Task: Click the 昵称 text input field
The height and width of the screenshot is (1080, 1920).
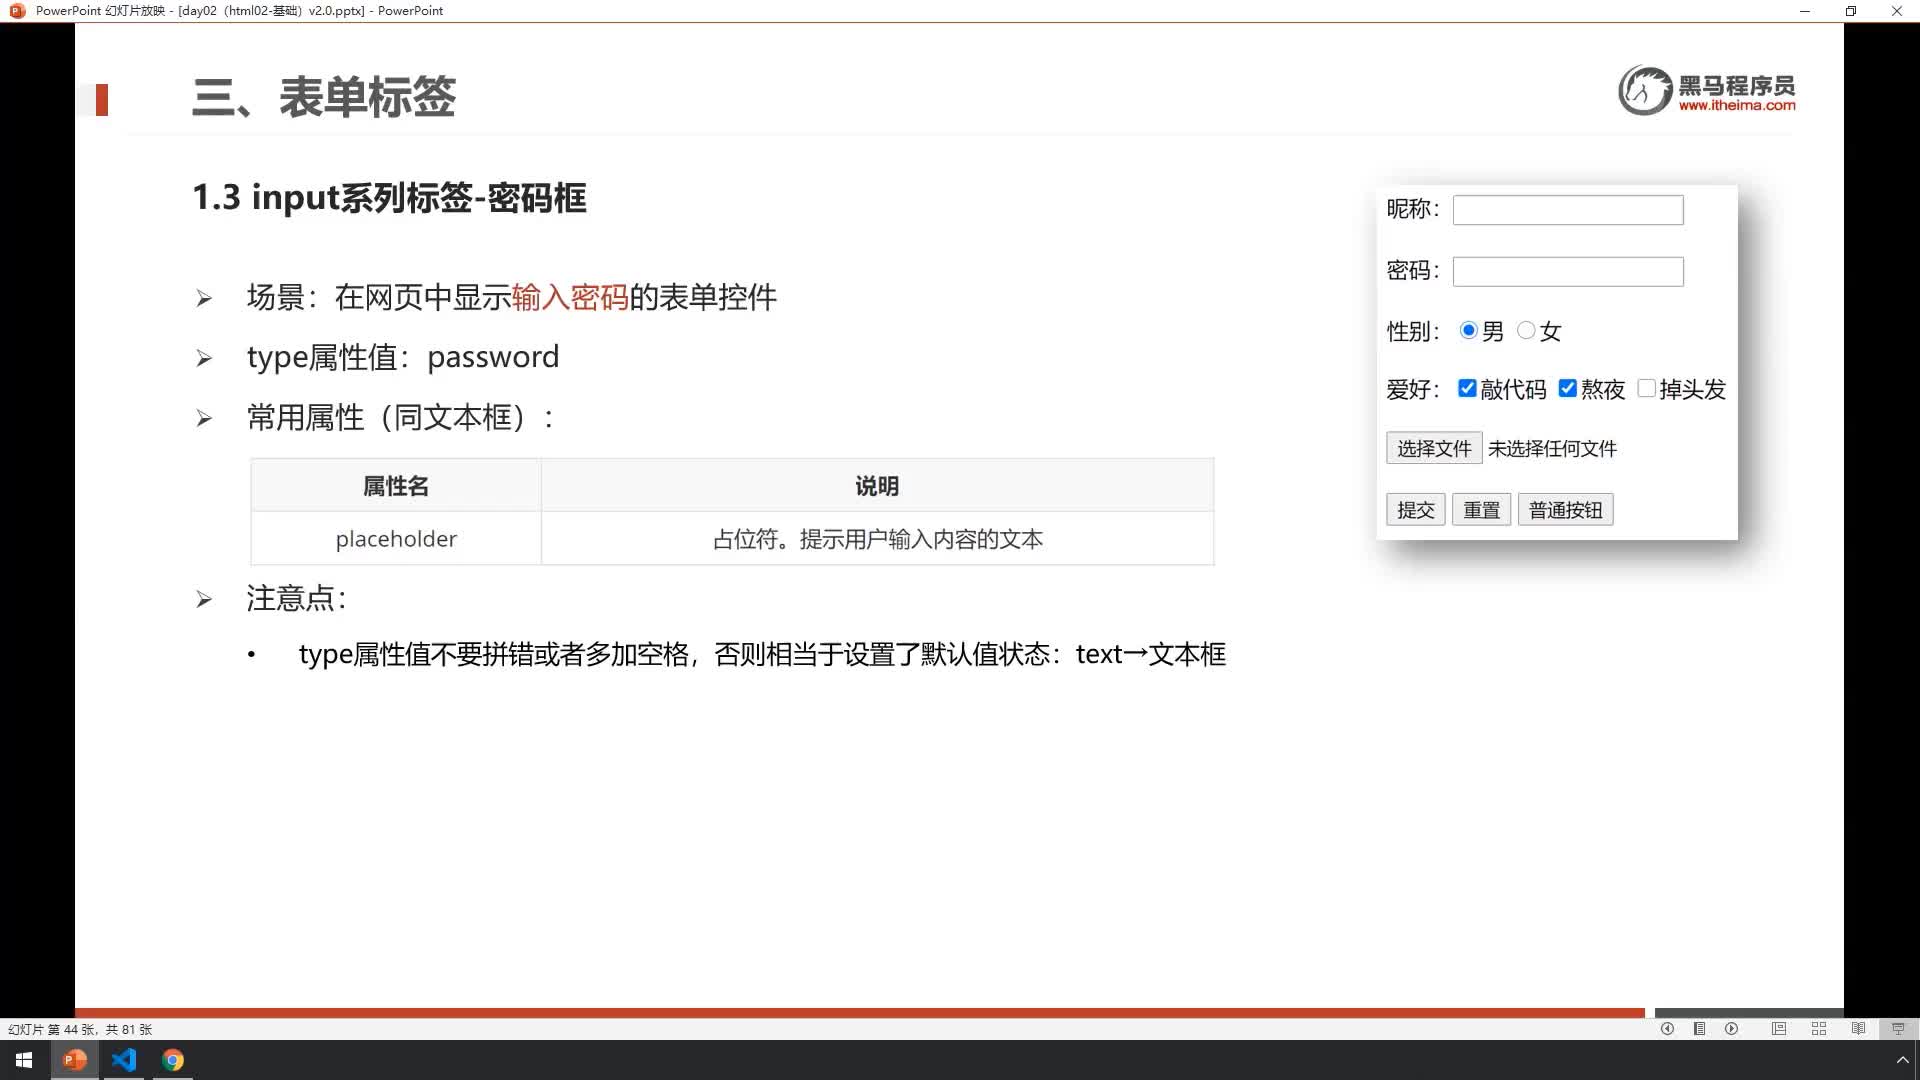Action: coord(1568,210)
